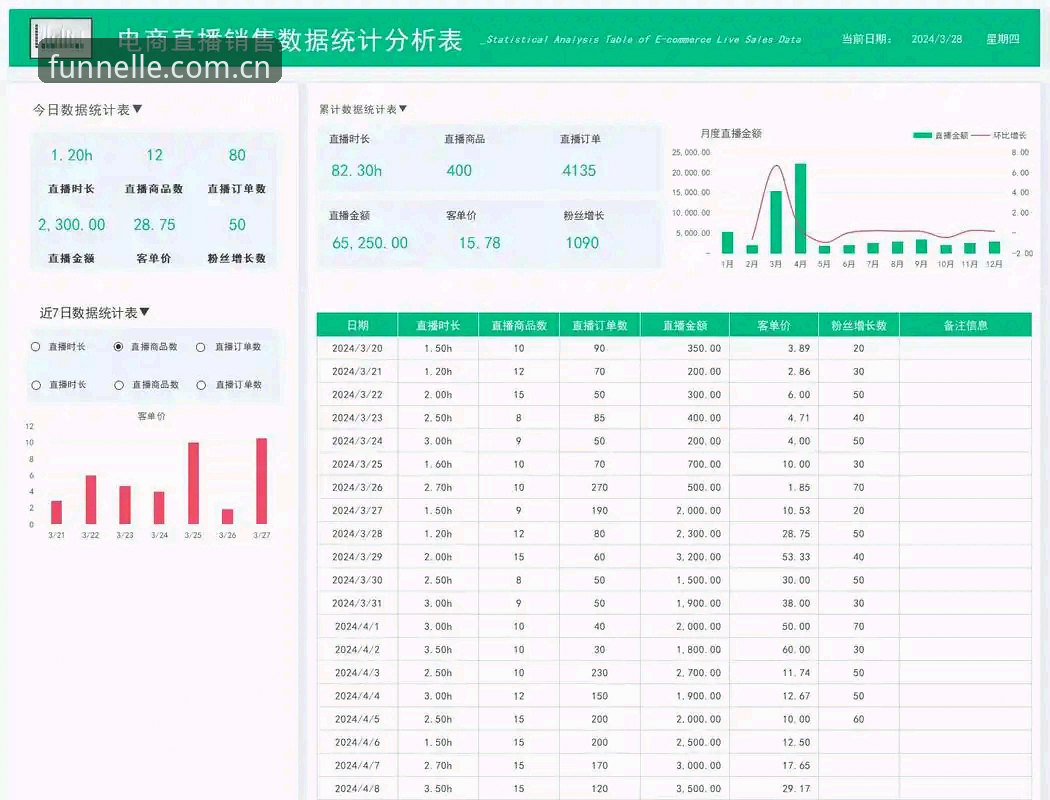Click the cumulative 15.78 客单价 value
Viewport: 1050px width, 800px height.
coord(479,243)
